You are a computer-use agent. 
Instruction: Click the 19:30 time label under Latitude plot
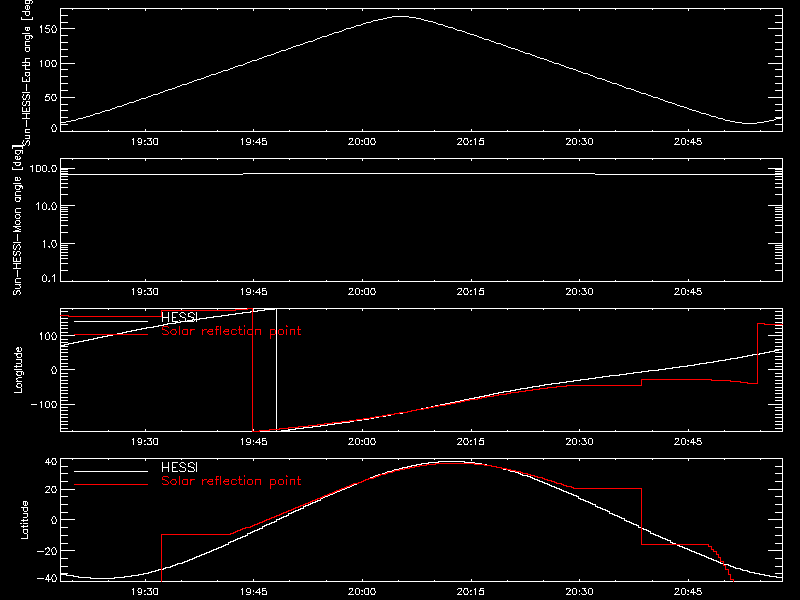[145, 592]
